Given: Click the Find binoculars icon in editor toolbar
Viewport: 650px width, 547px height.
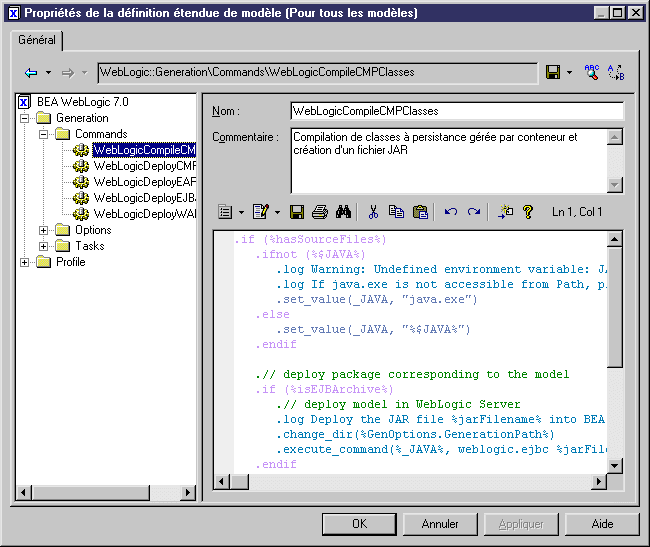Looking at the screenshot, I should click(344, 211).
